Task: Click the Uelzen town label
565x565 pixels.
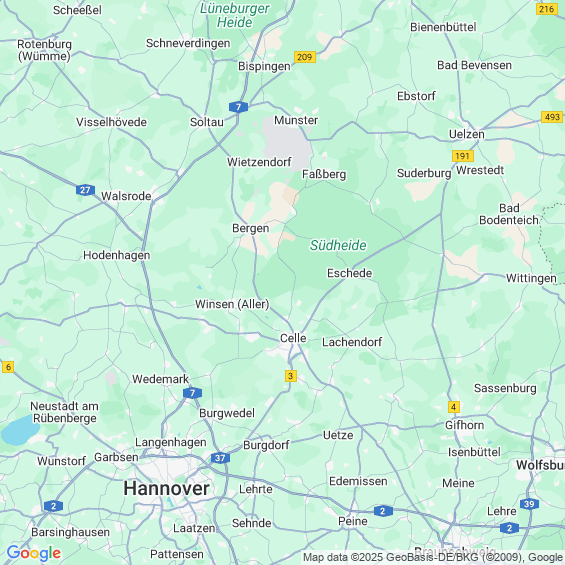Action: click(x=467, y=134)
